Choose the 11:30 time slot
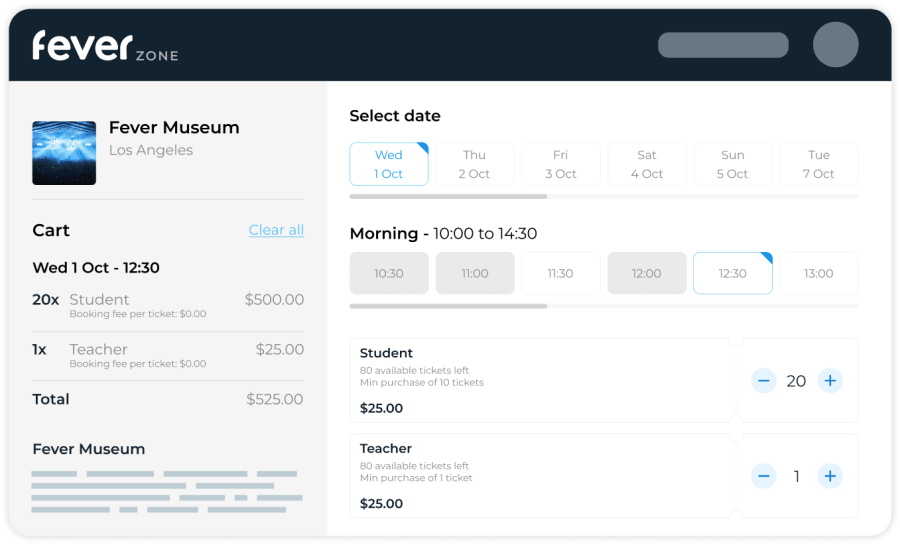Image resolution: width=900 pixels, height=545 pixels. pos(561,273)
